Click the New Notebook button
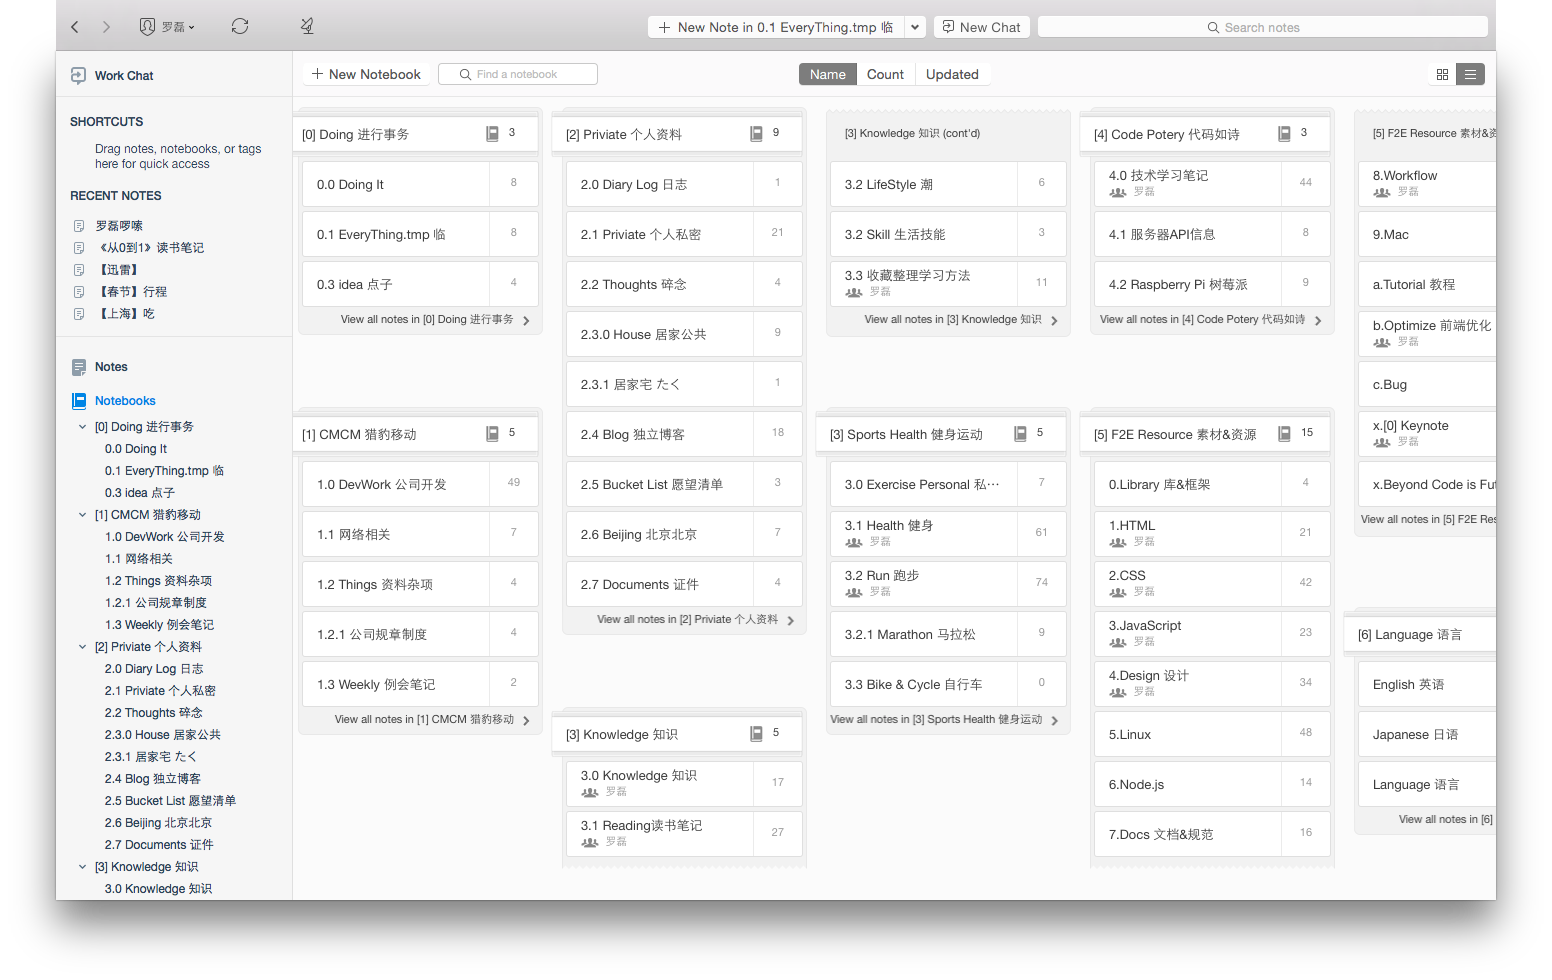This screenshot has height=980, width=1552. pyautogui.click(x=366, y=74)
